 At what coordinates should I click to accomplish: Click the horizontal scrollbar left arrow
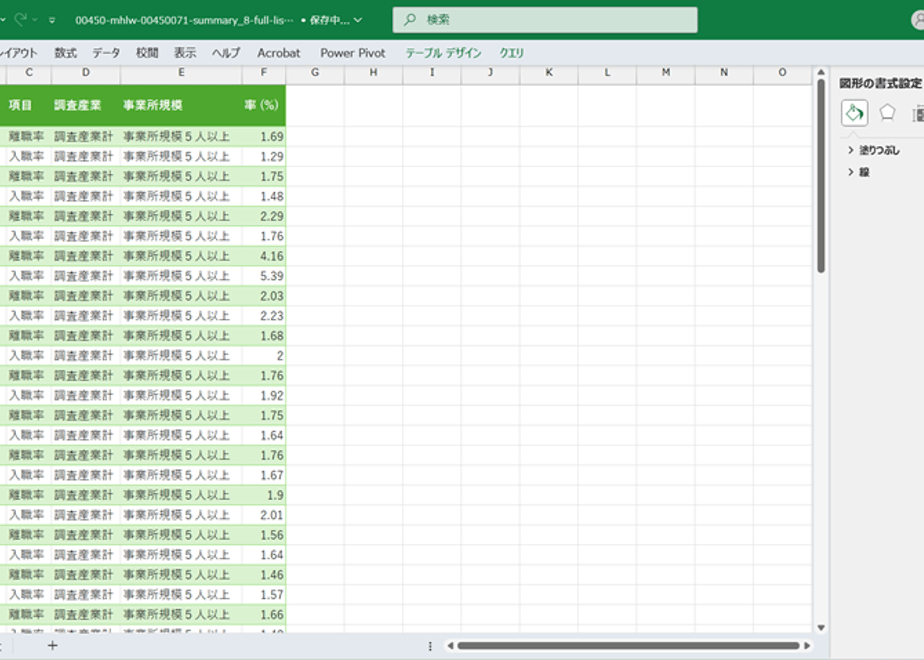click(x=450, y=646)
